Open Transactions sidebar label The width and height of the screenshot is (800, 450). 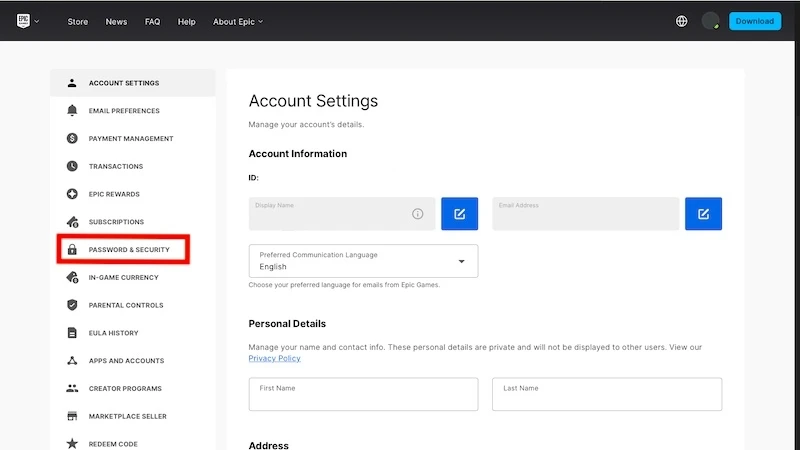[x=116, y=166]
